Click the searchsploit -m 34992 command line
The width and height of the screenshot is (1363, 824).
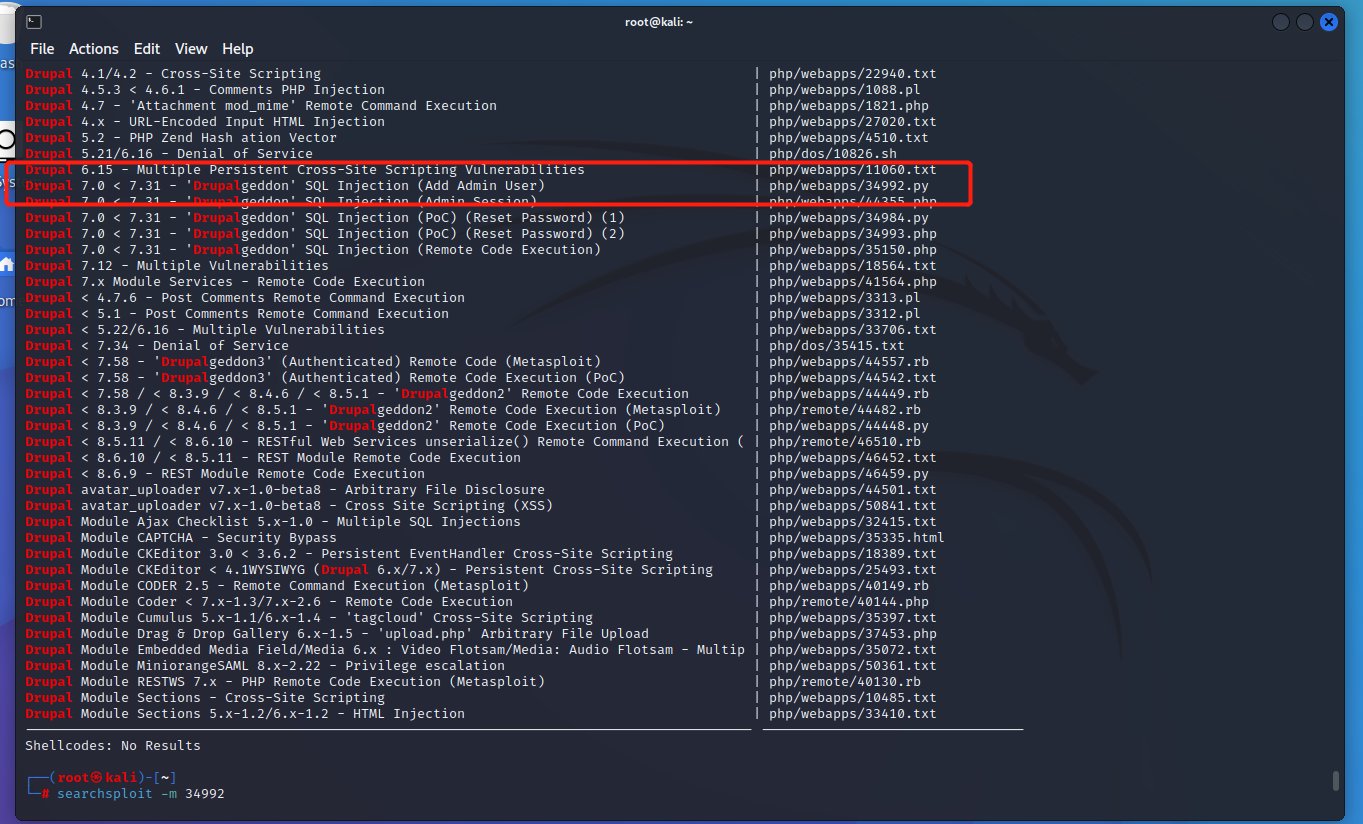141,794
